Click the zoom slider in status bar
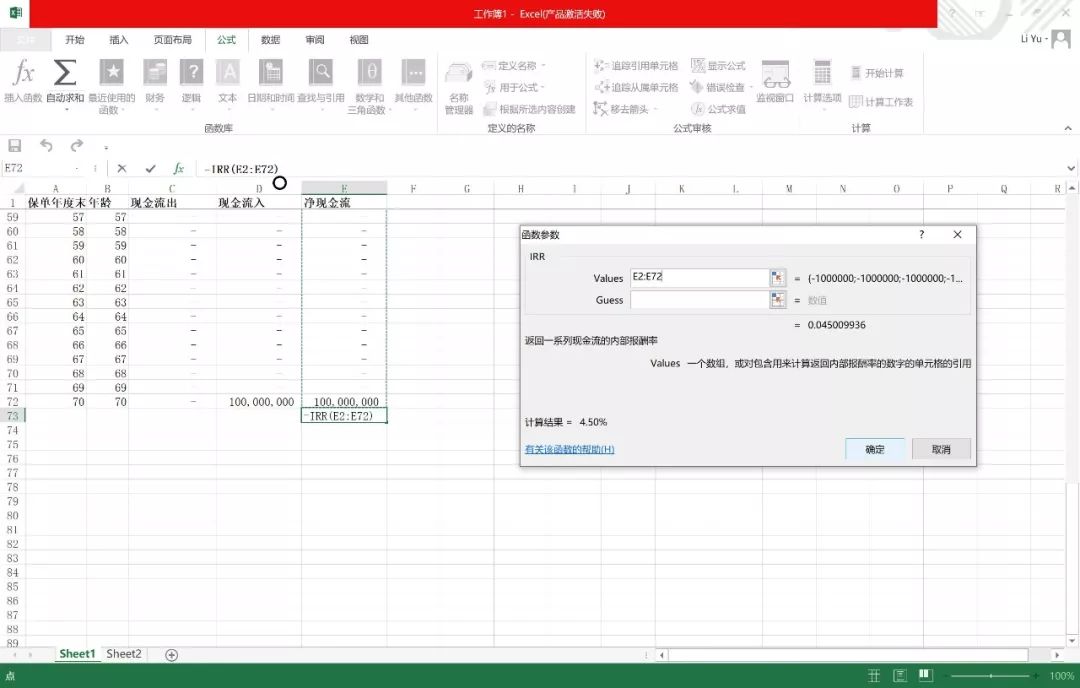The height and width of the screenshot is (688, 1080). (x=991, y=676)
